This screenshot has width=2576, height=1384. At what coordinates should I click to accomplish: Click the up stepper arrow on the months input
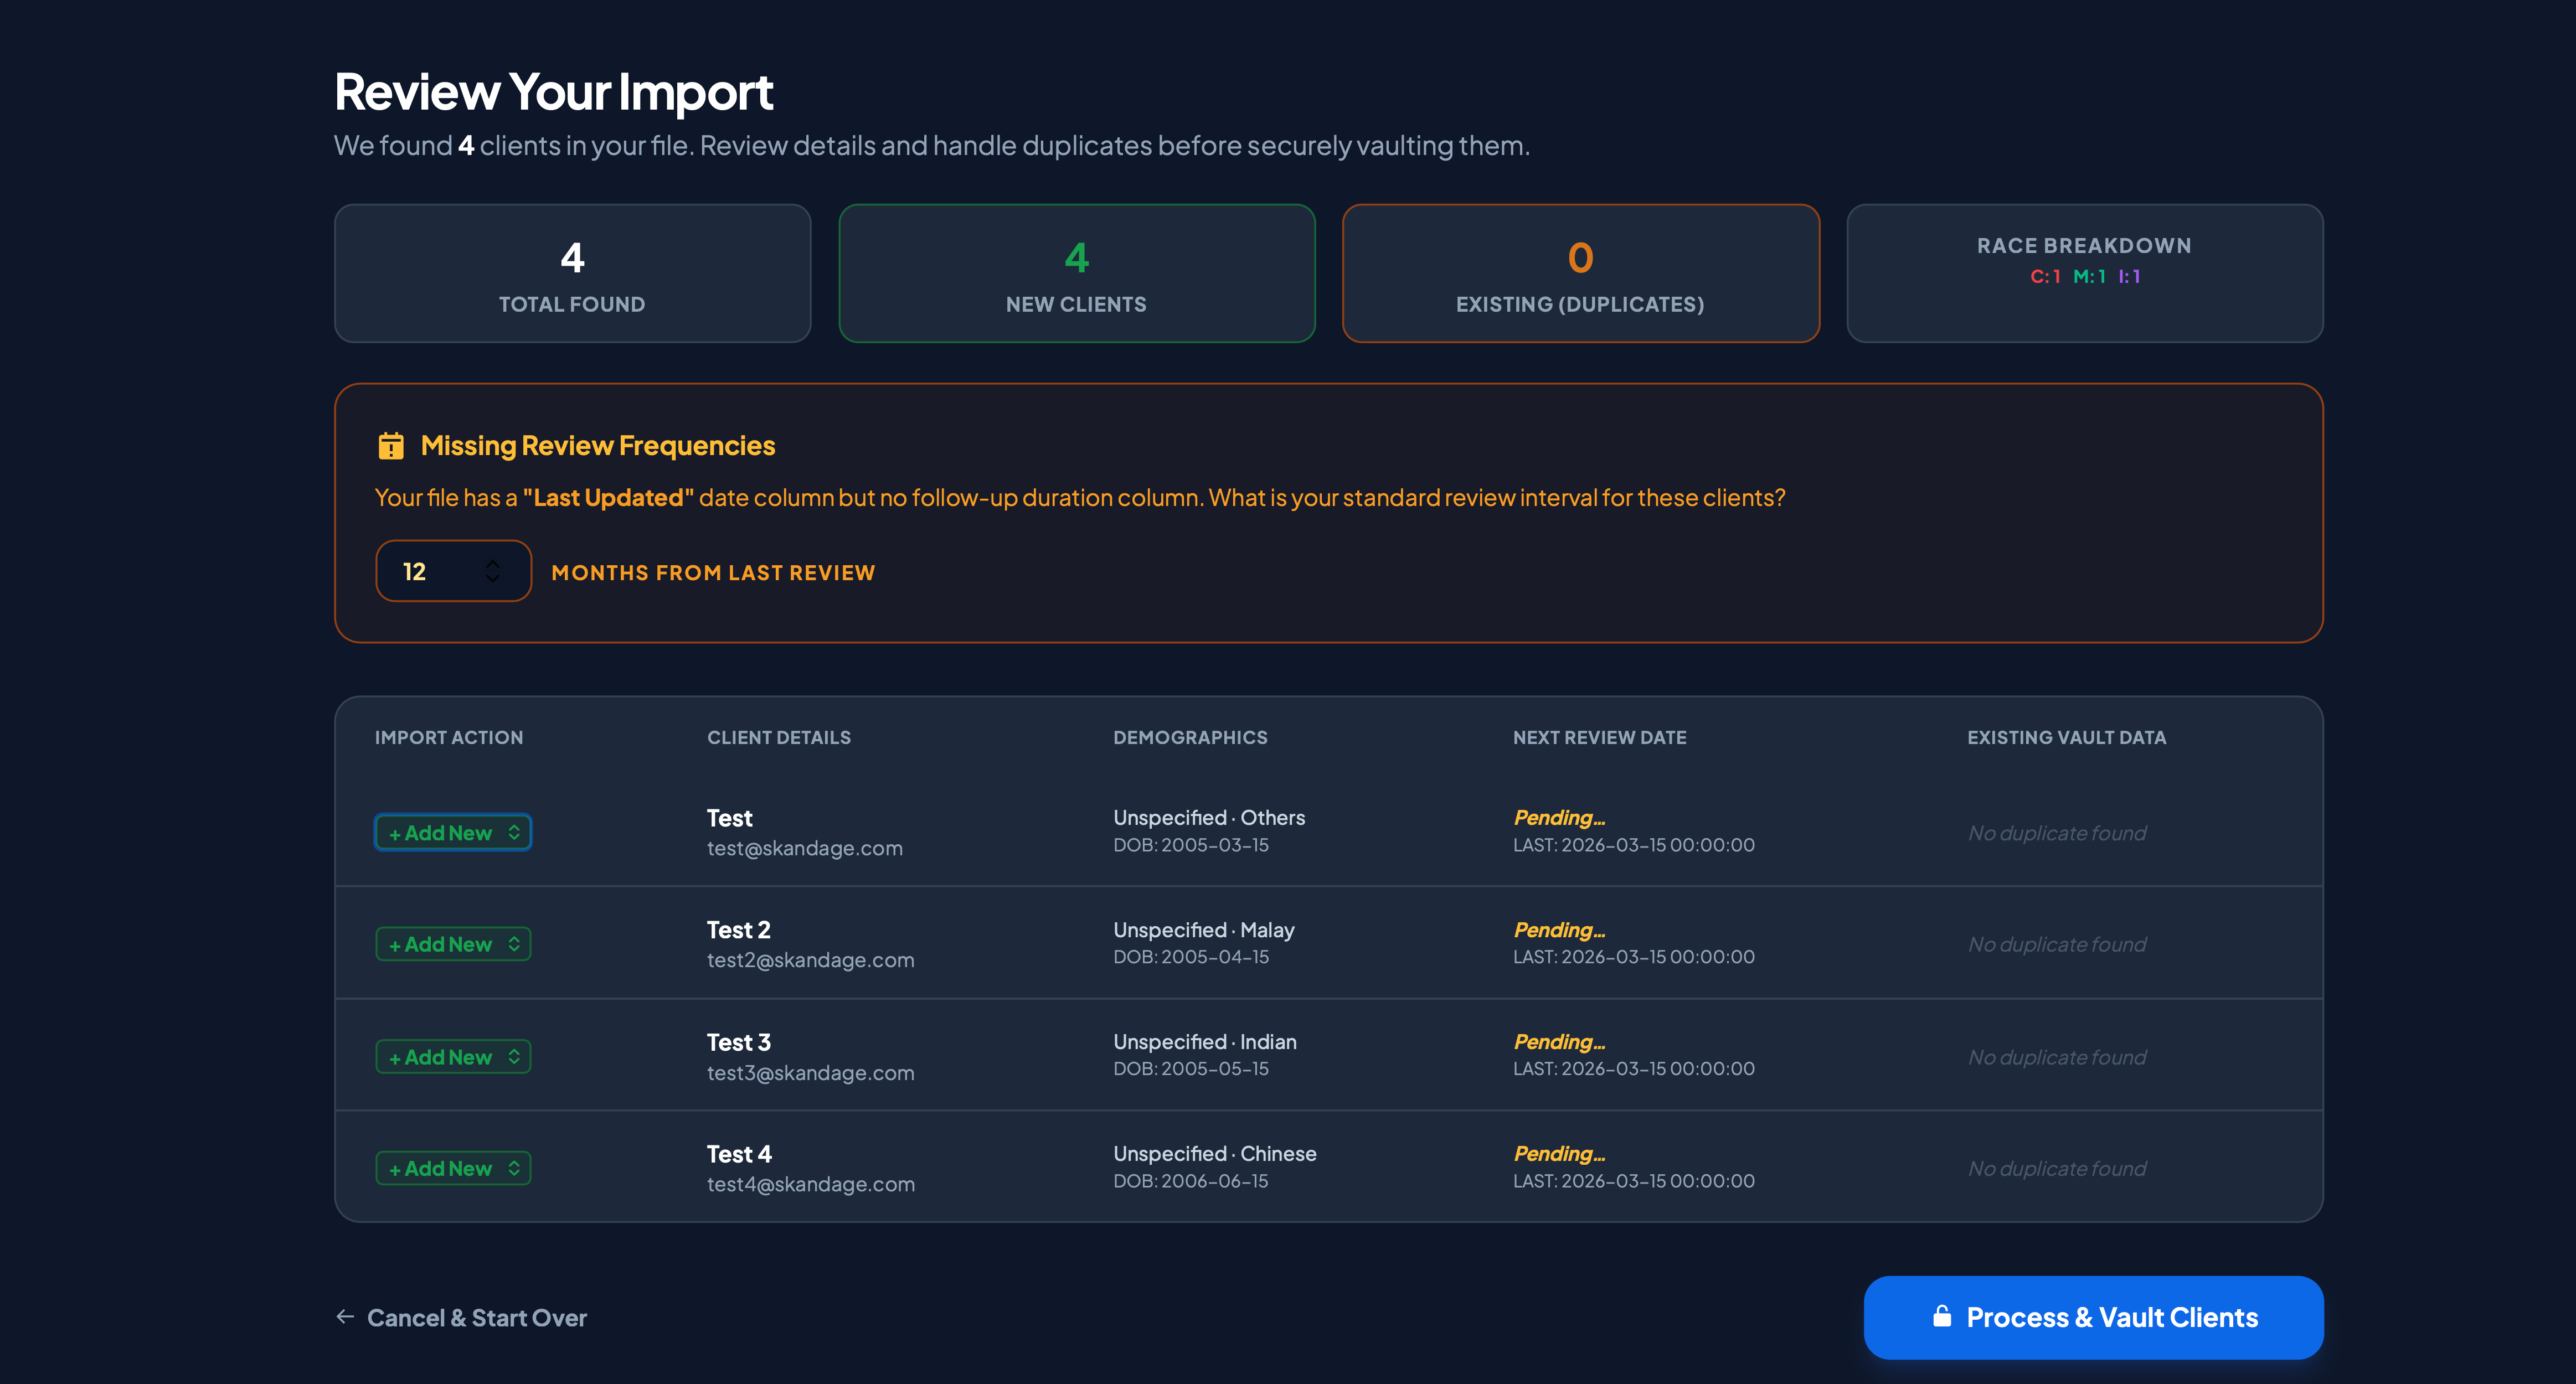point(494,564)
